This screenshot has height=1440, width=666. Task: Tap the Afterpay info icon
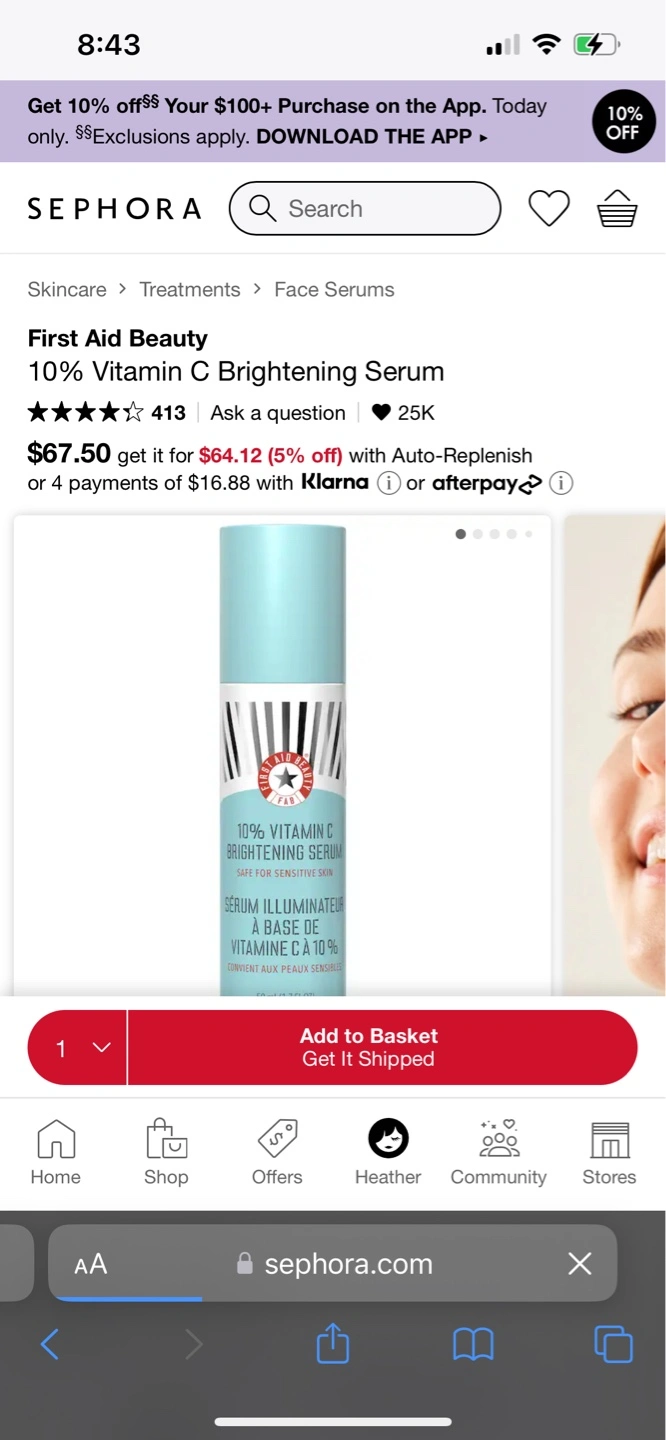[561, 483]
